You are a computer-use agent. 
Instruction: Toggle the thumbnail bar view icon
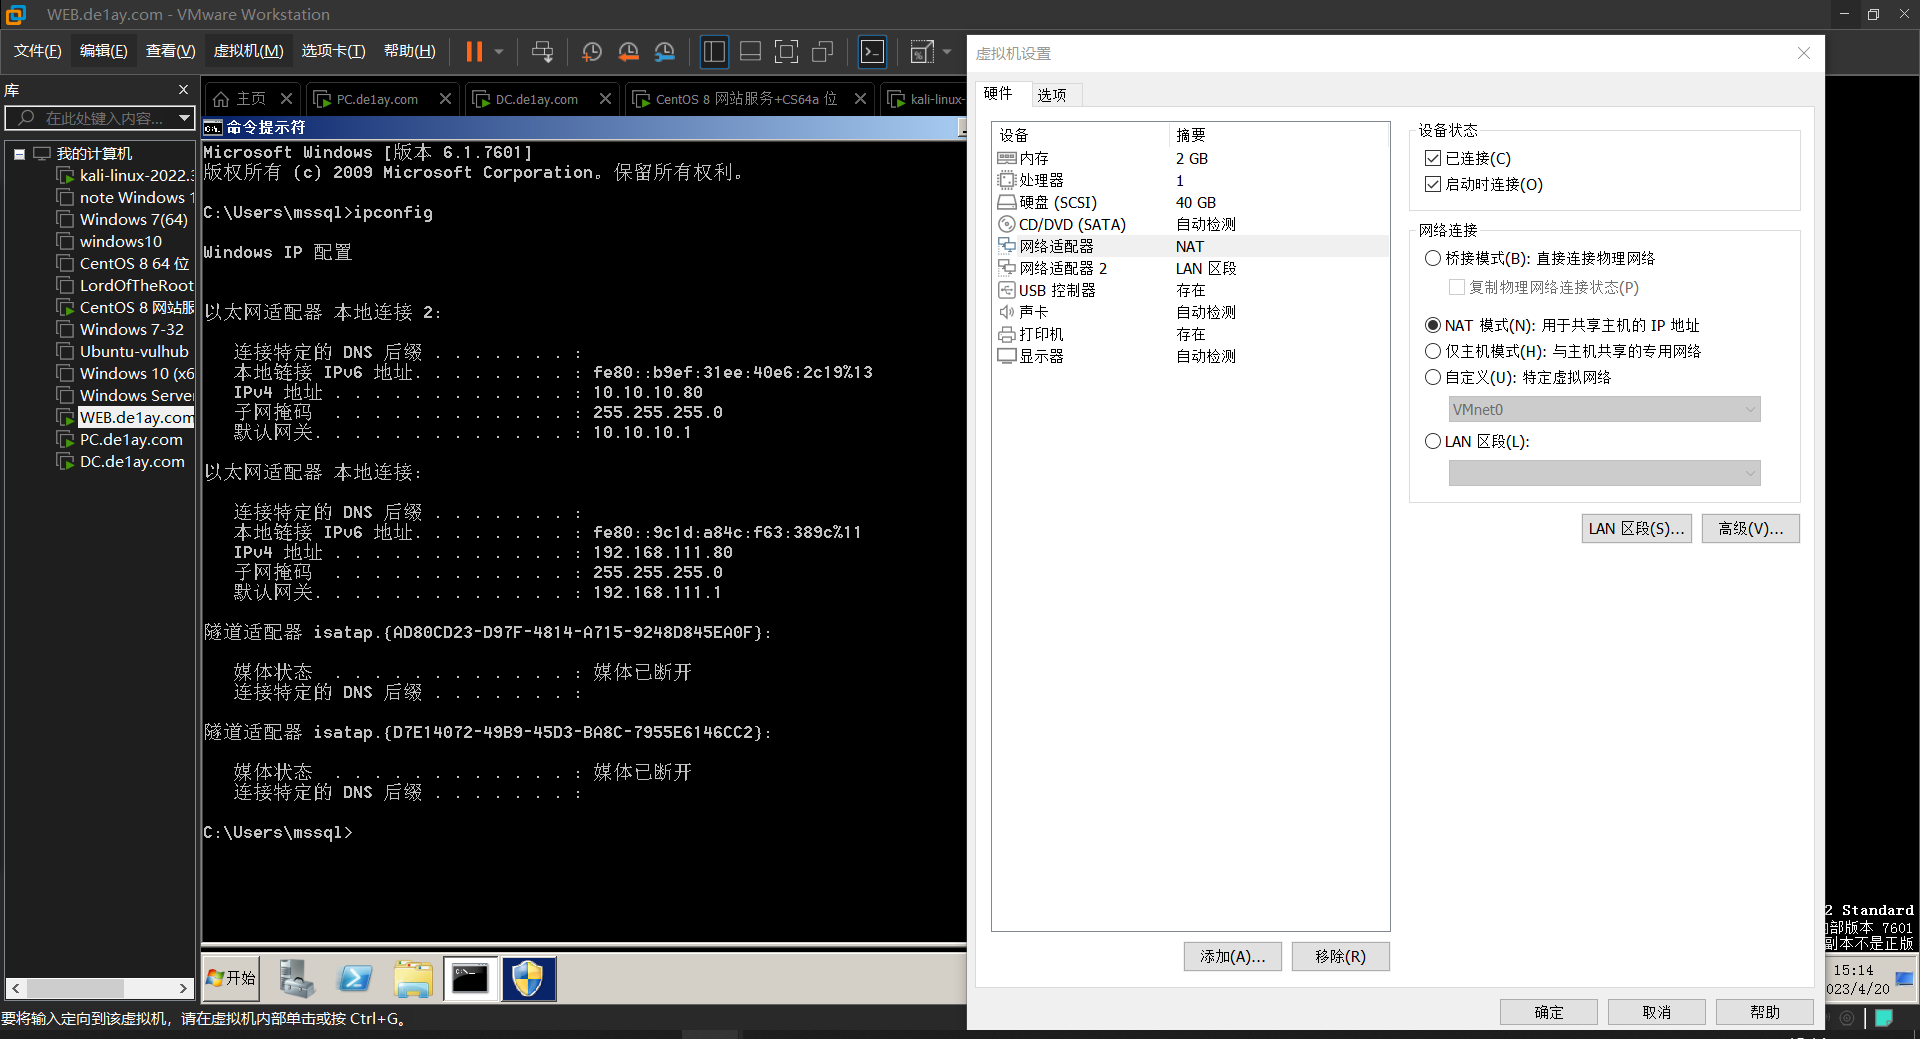[x=750, y=51]
